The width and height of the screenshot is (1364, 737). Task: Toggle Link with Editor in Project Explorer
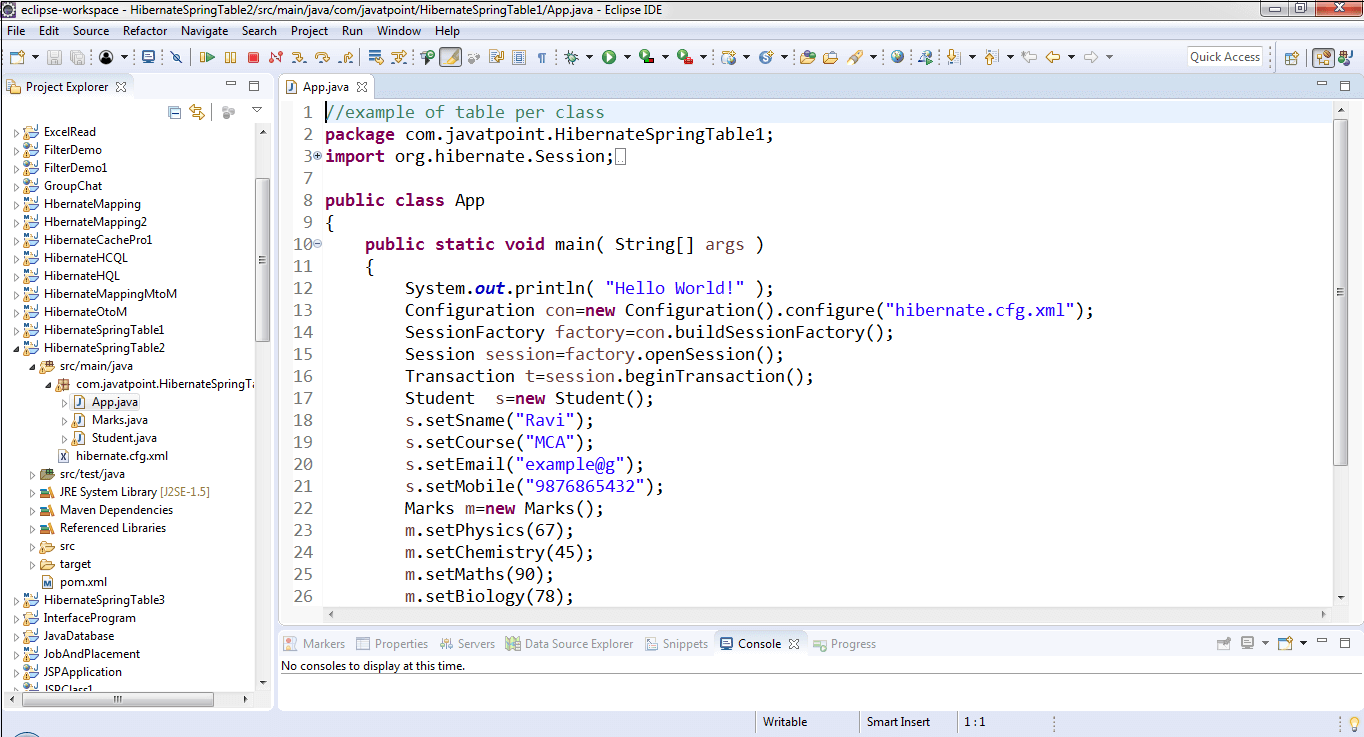point(197,112)
